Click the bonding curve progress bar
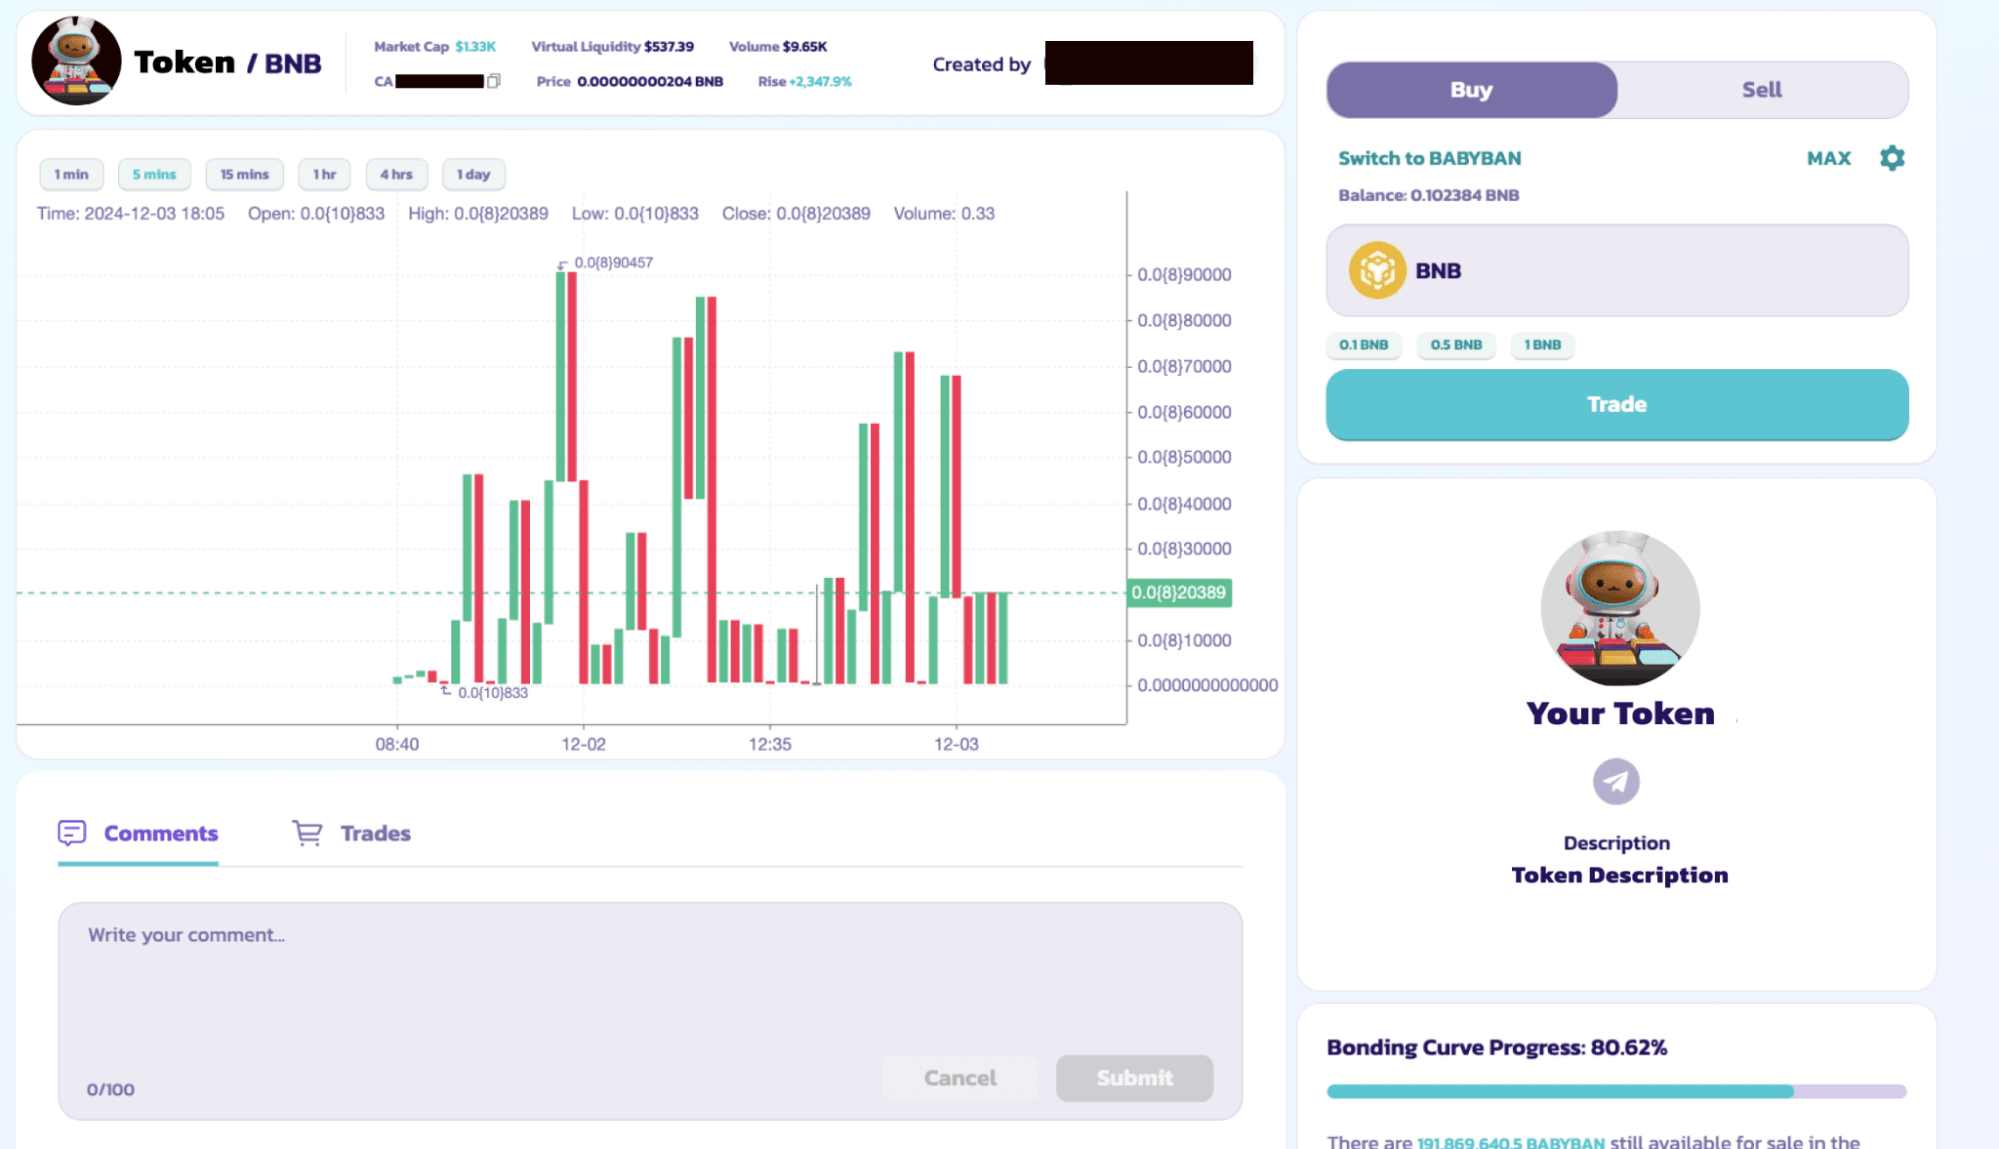The height and width of the screenshot is (1149, 1999). click(x=1615, y=1091)
